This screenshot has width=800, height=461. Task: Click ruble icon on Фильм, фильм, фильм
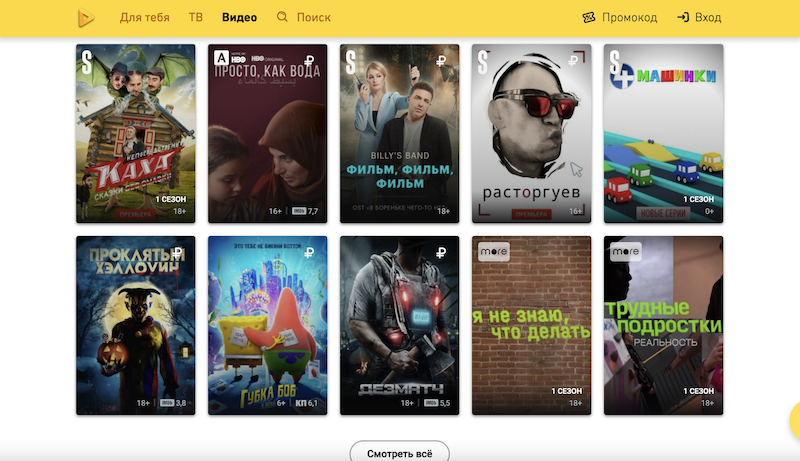(441, 61)
